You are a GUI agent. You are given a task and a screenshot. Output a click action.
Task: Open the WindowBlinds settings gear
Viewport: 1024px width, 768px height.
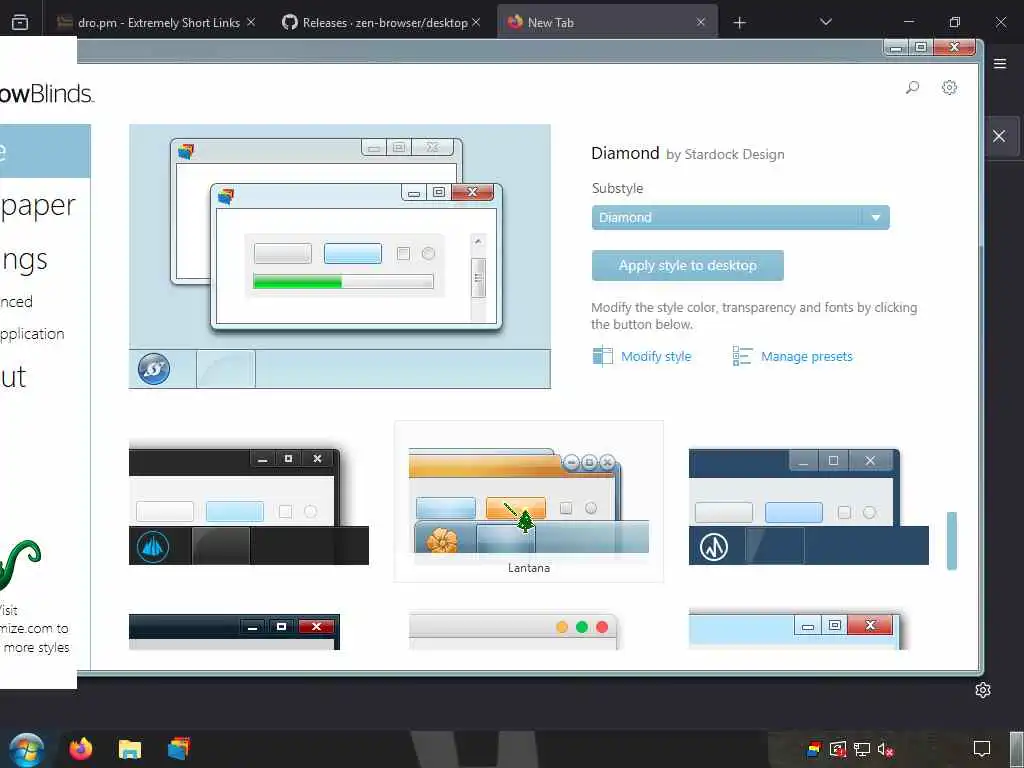point(949,87)
